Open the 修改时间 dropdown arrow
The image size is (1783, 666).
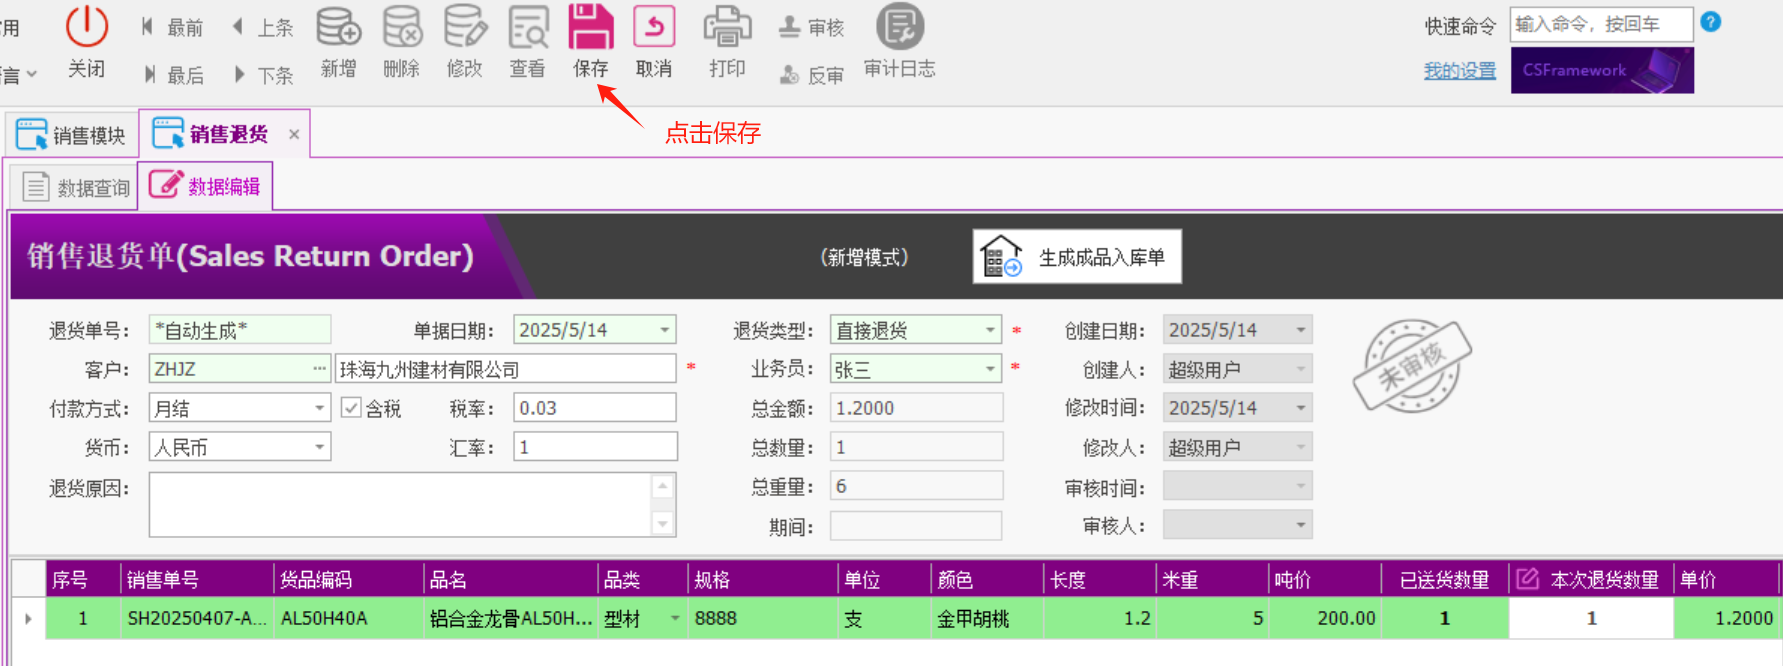[1301, 408]
